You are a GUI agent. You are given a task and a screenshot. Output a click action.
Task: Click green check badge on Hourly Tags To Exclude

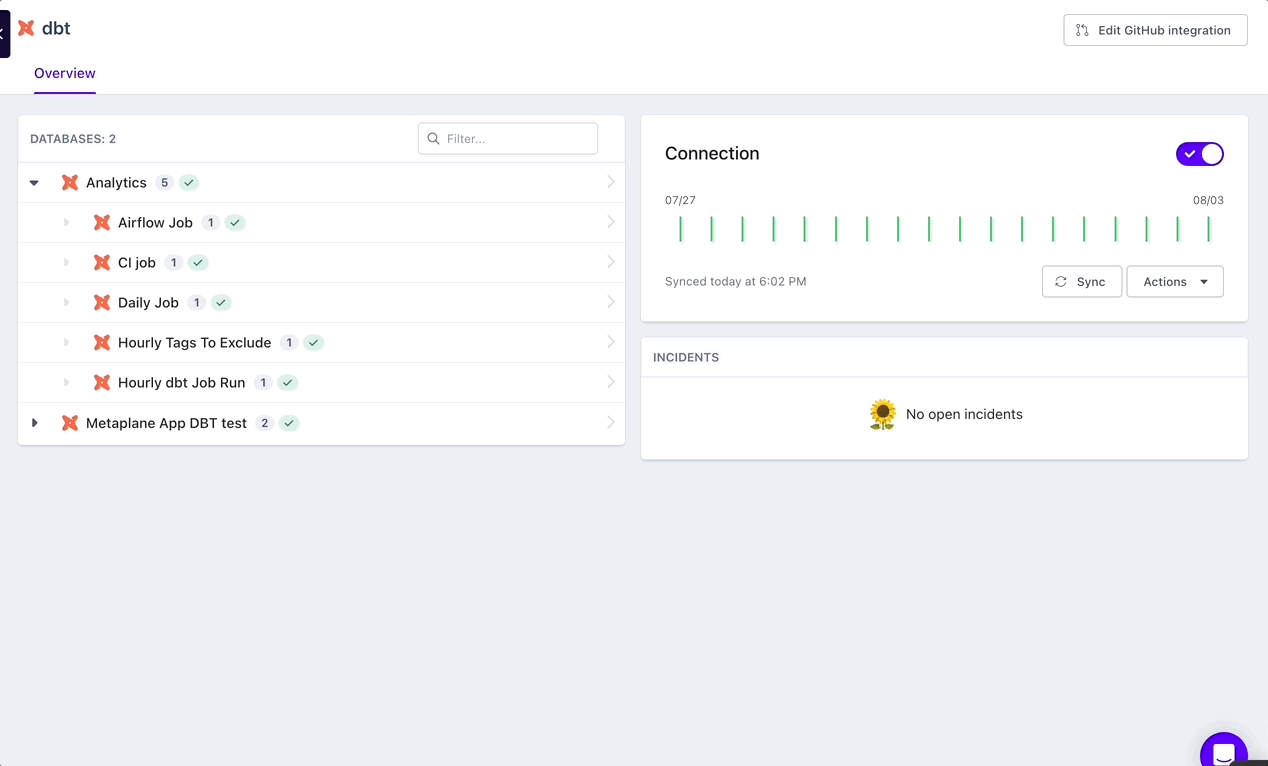coord(314,343)
